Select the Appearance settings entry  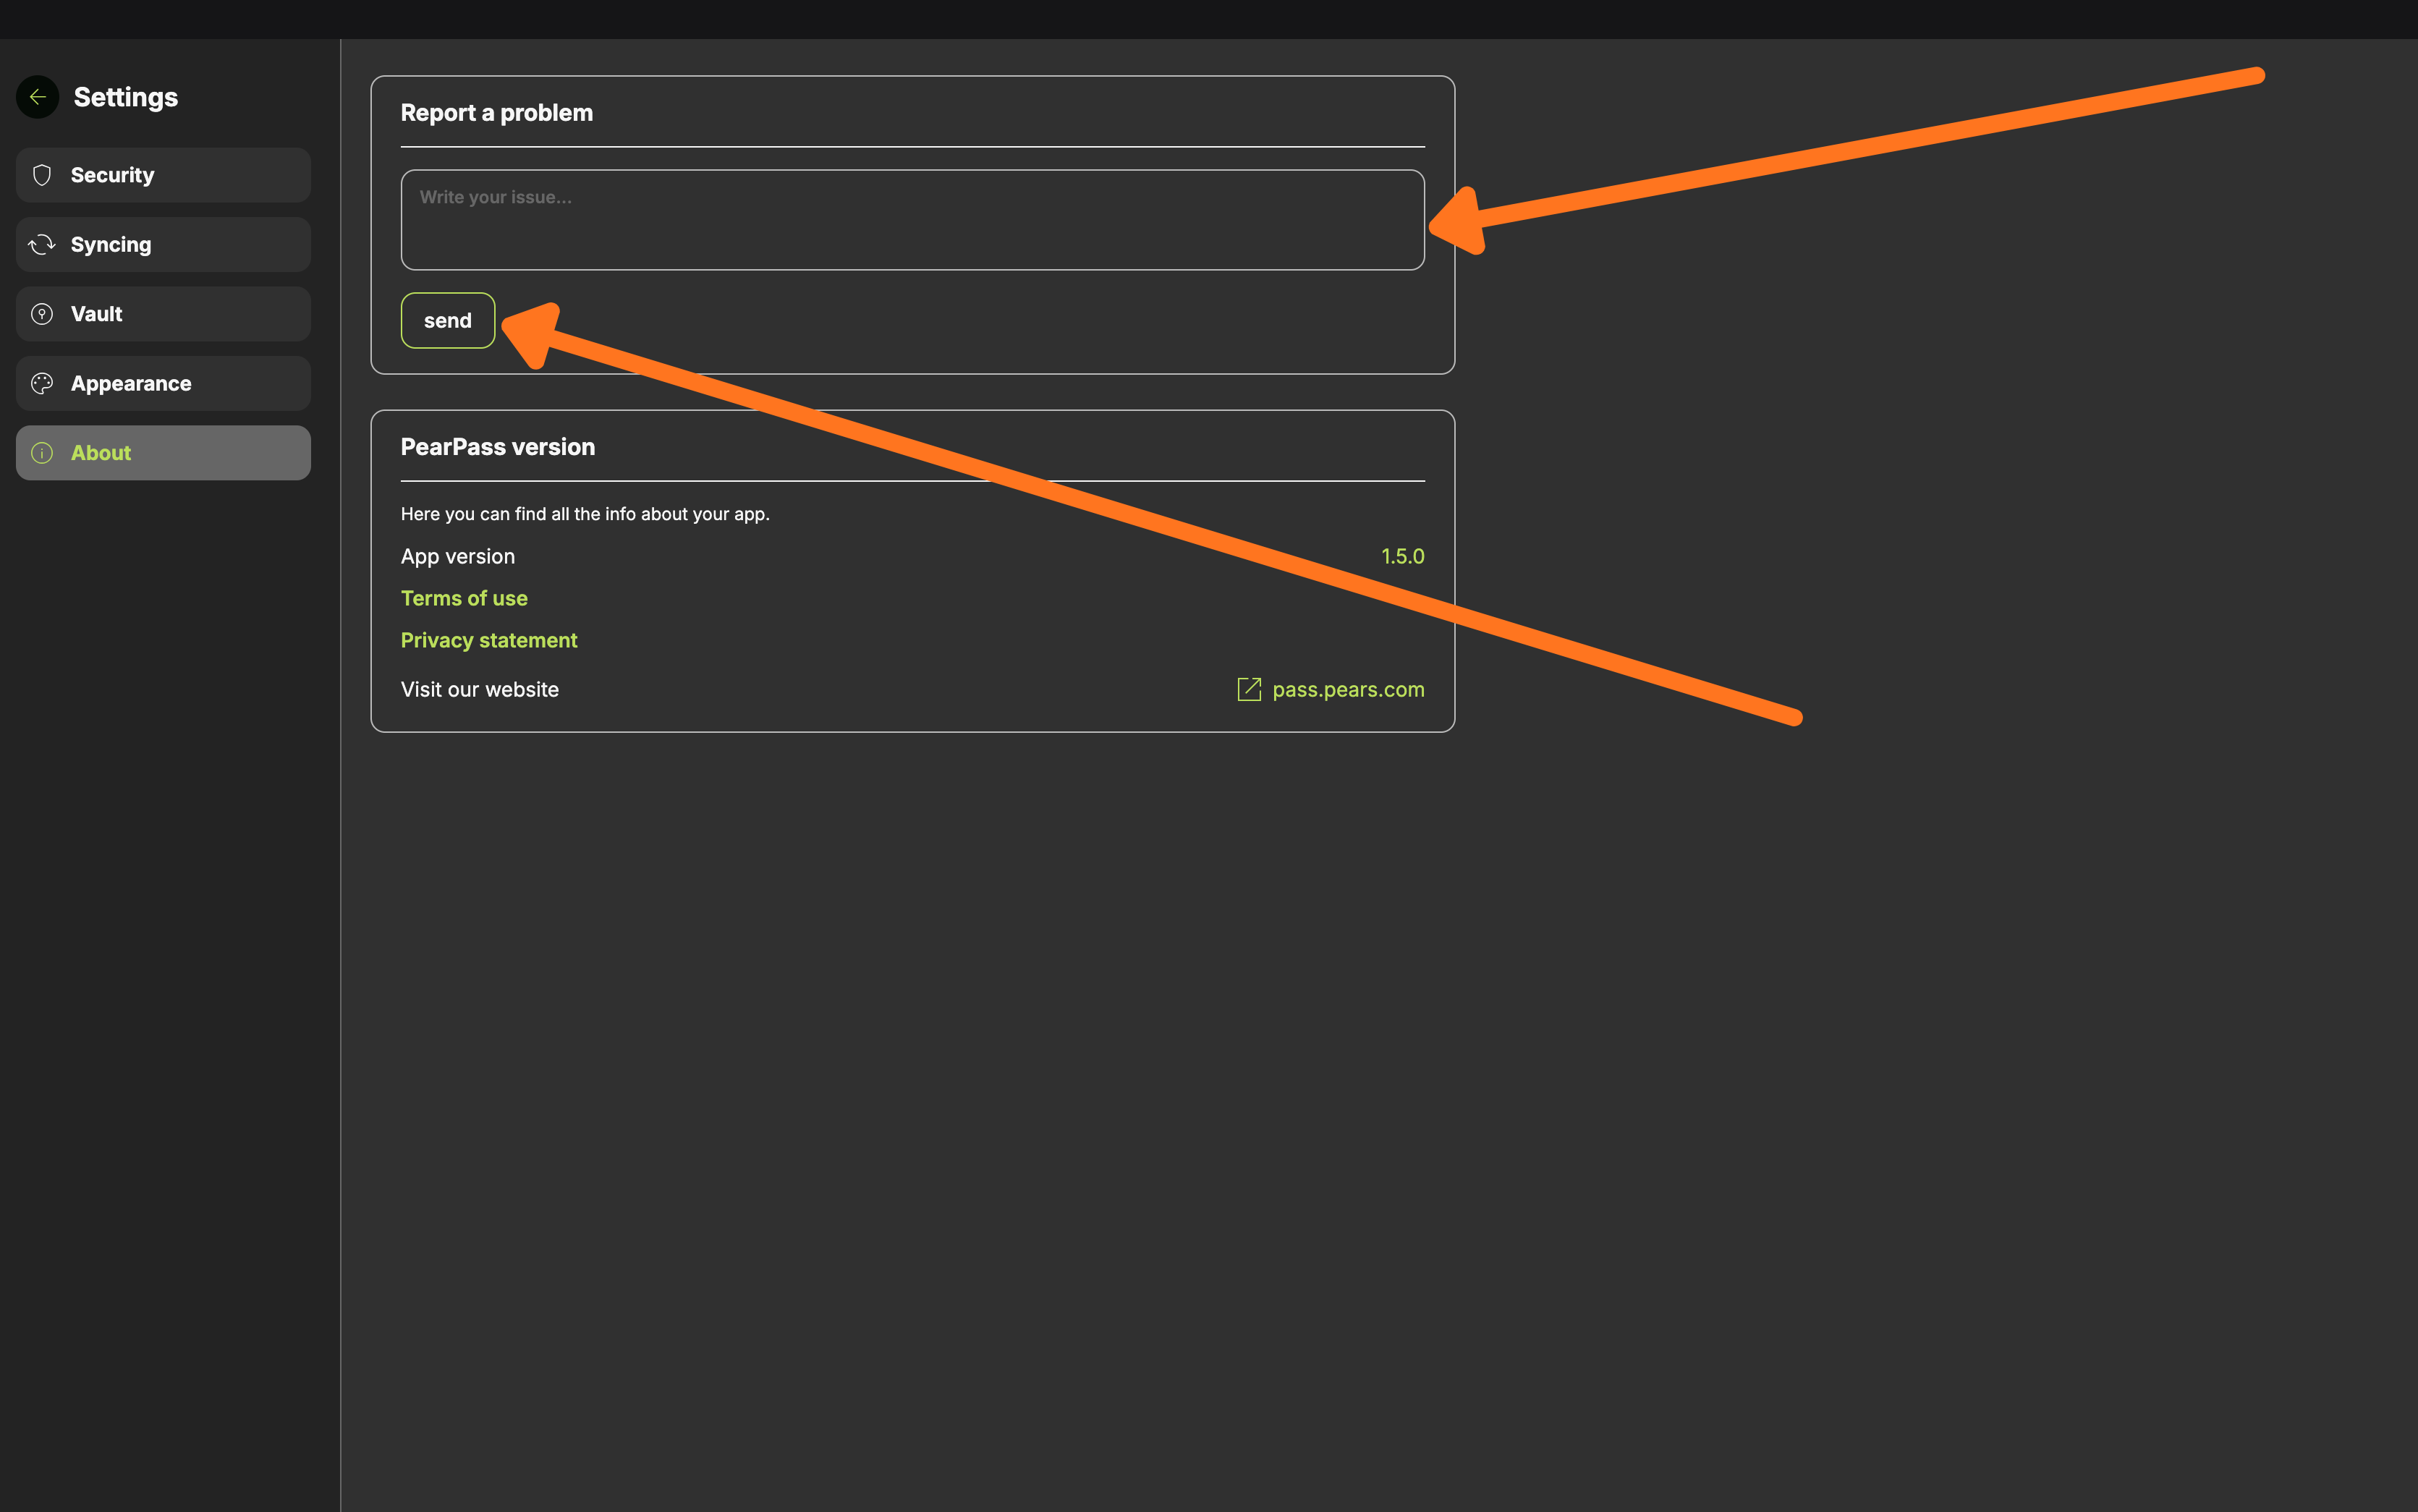click(x=163, y=384)
